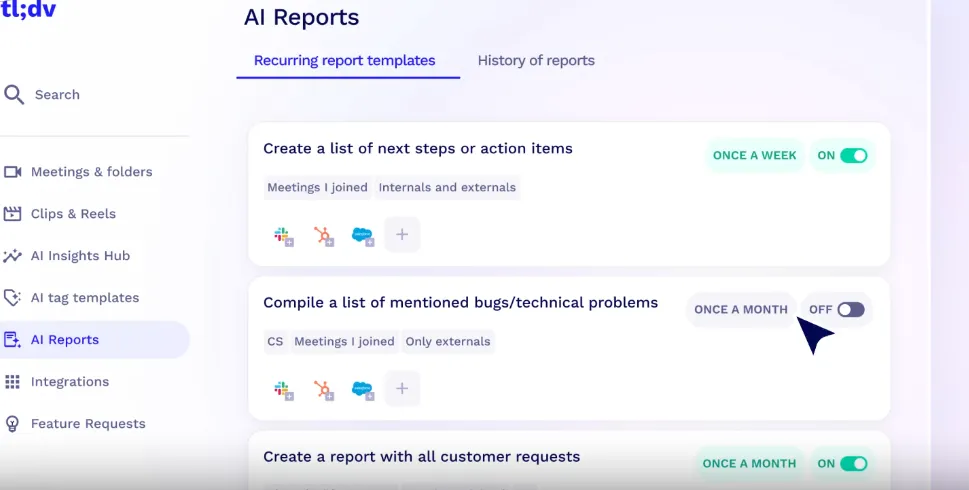This screenshot has height=490, width=969.
Task: Click 'Meetings I joined' tag on bugs report
Action: (344, 342)
